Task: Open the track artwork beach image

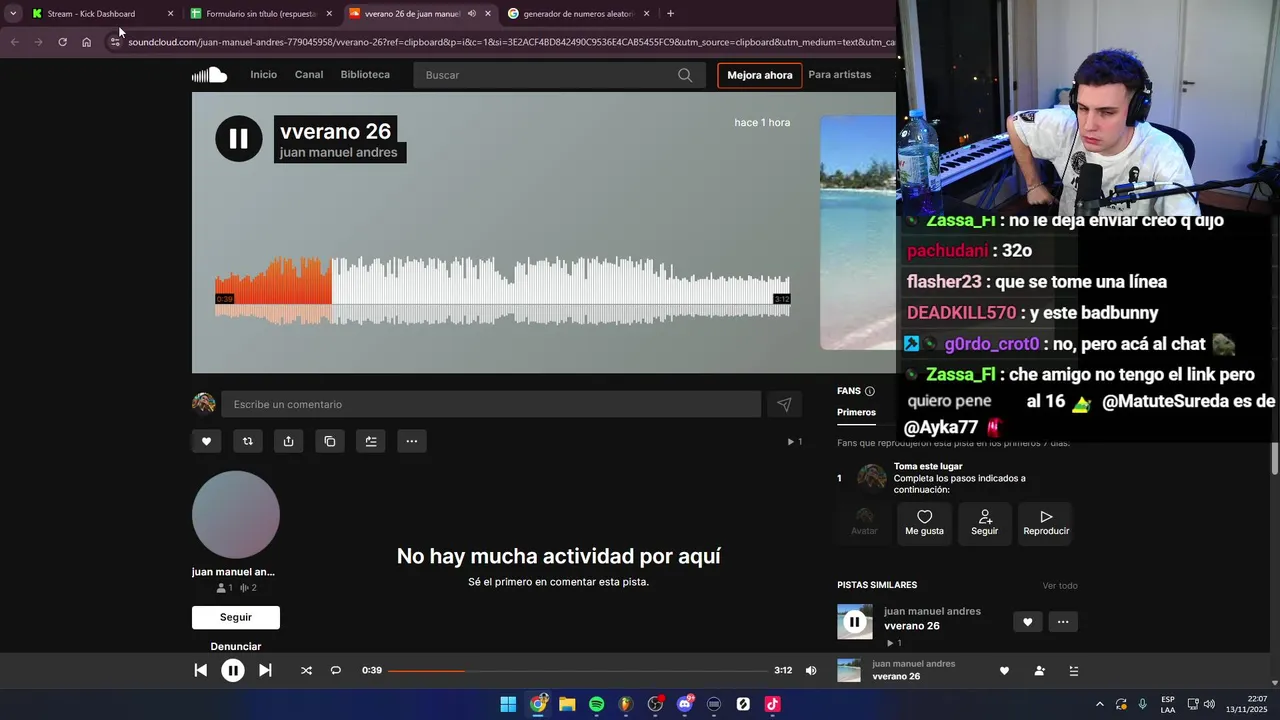Action: pyautogui.click(x=858, y=233)
